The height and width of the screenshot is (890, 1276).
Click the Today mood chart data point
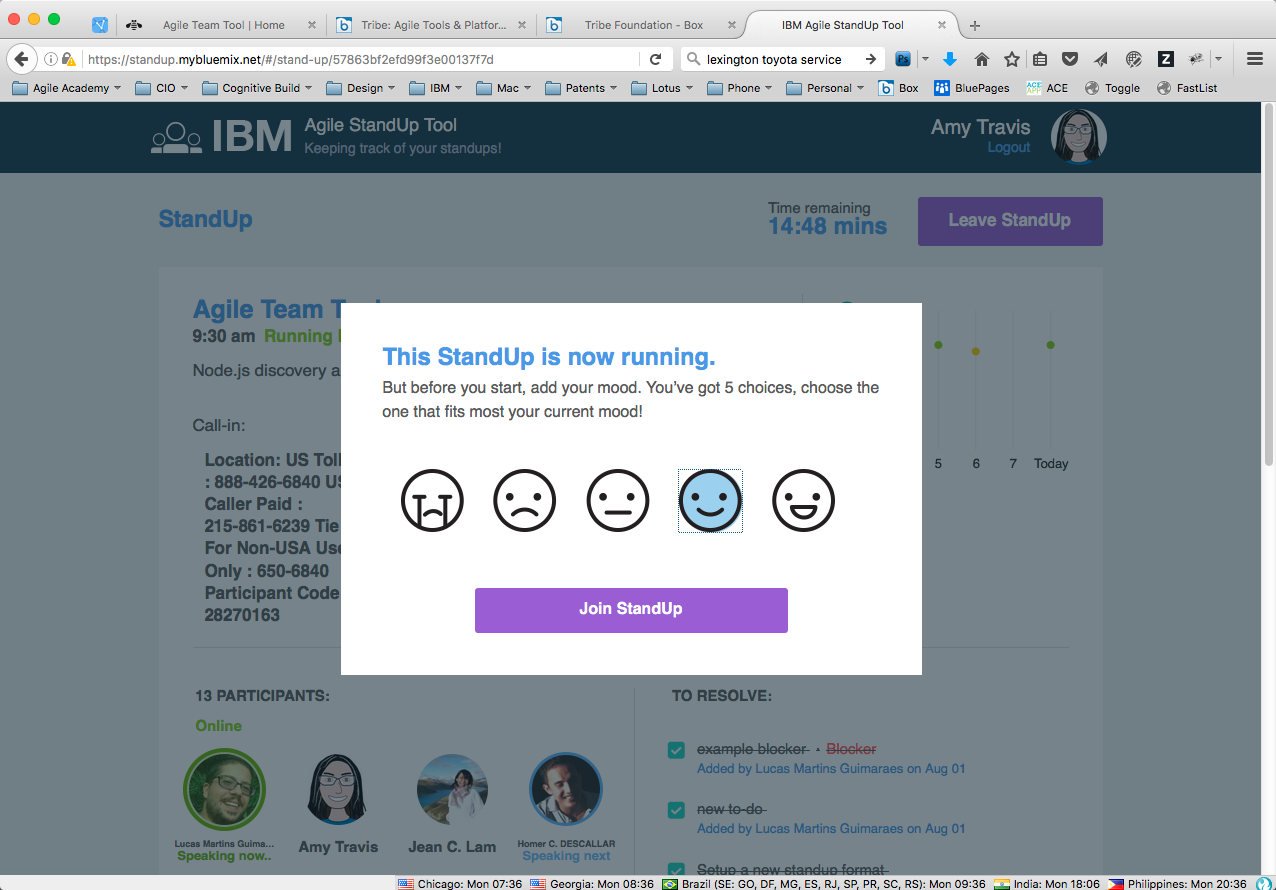1050,345
